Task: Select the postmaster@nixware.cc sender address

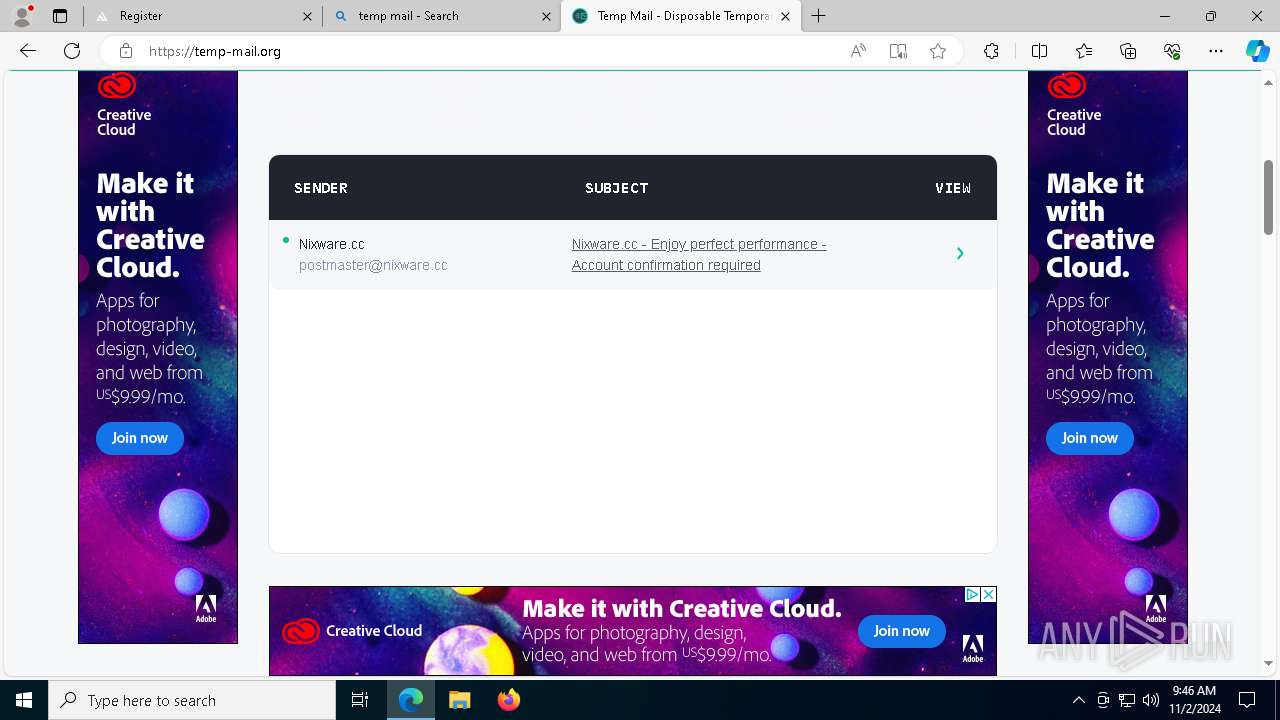Action: pyautogui.click(x=373, y=265)
